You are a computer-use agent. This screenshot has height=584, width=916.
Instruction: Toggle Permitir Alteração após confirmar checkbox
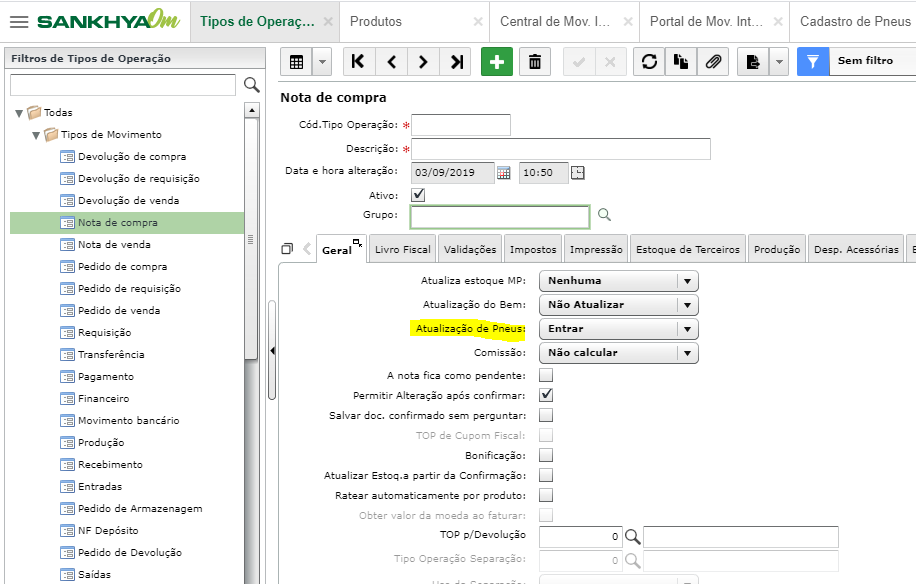[x=546, y=395]
